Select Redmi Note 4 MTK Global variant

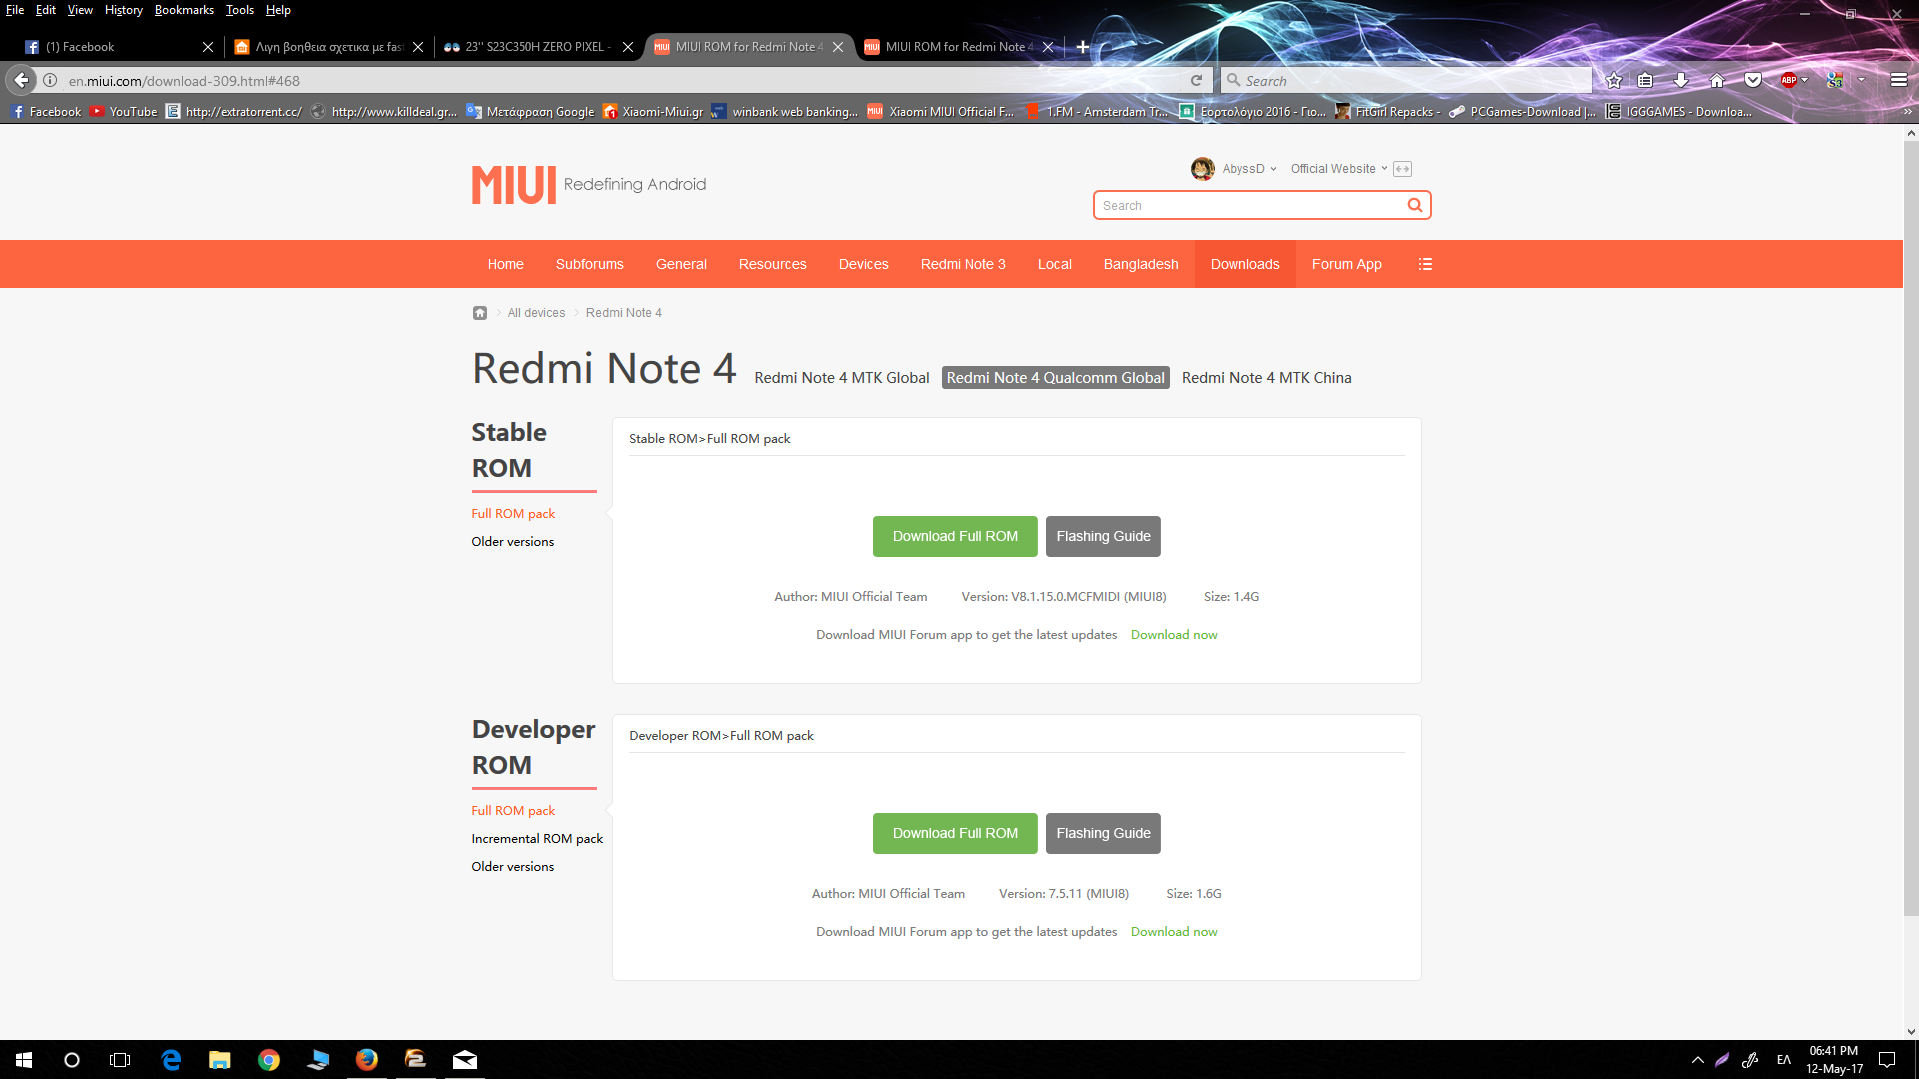click(x=842, y=378)
